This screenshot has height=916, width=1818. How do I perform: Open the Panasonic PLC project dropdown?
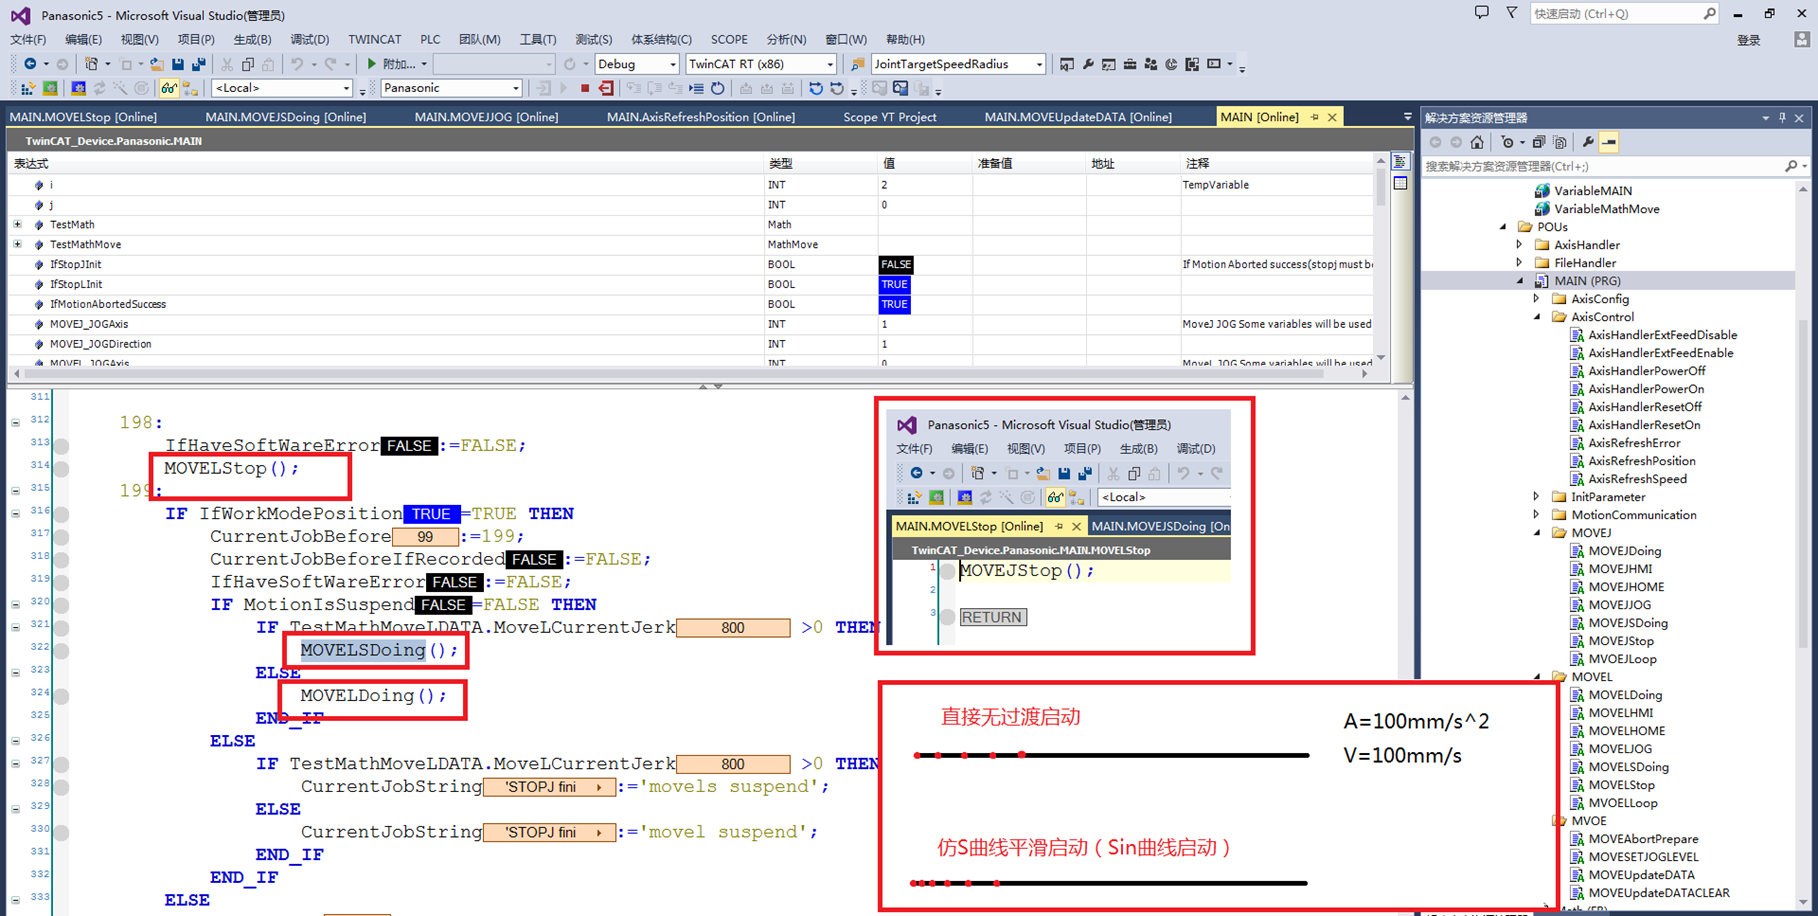[x=515, y=88]
